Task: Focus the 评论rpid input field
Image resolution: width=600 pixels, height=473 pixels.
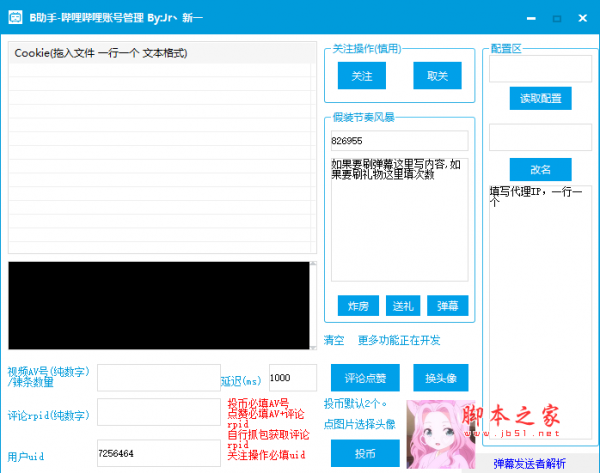Action: point(159,412)
